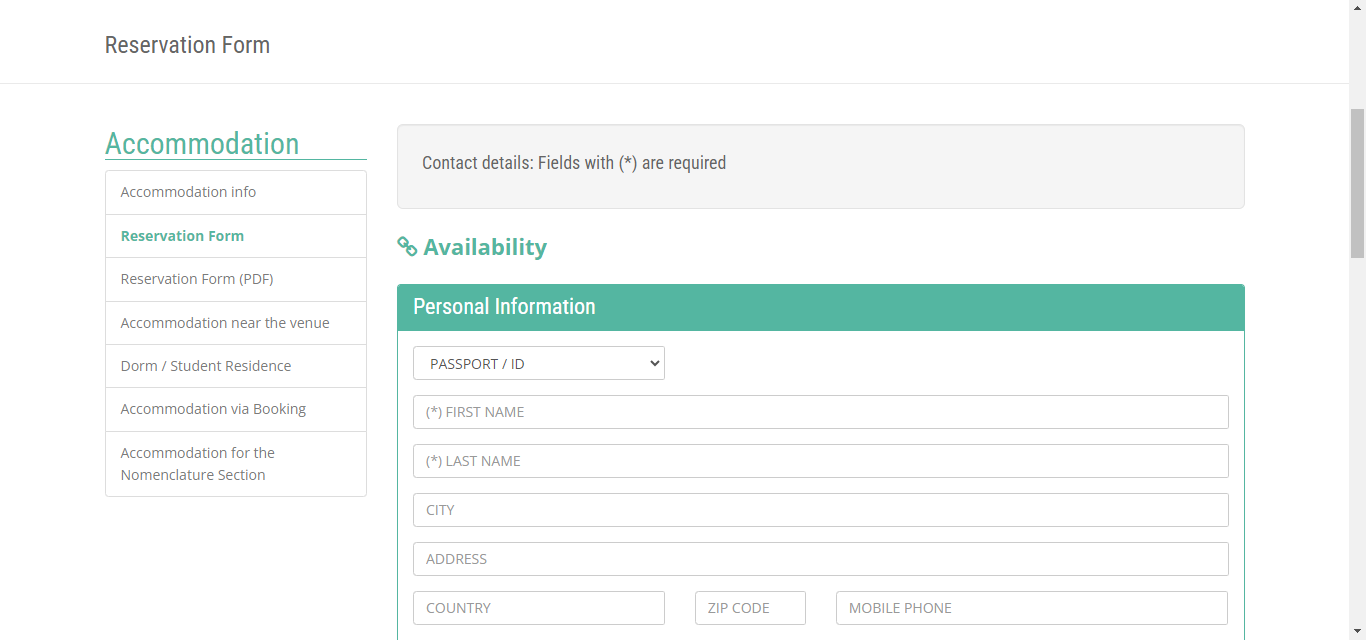Focus the First Name input field
This screenshot has height=640, width=1366.
click(820, 412)
